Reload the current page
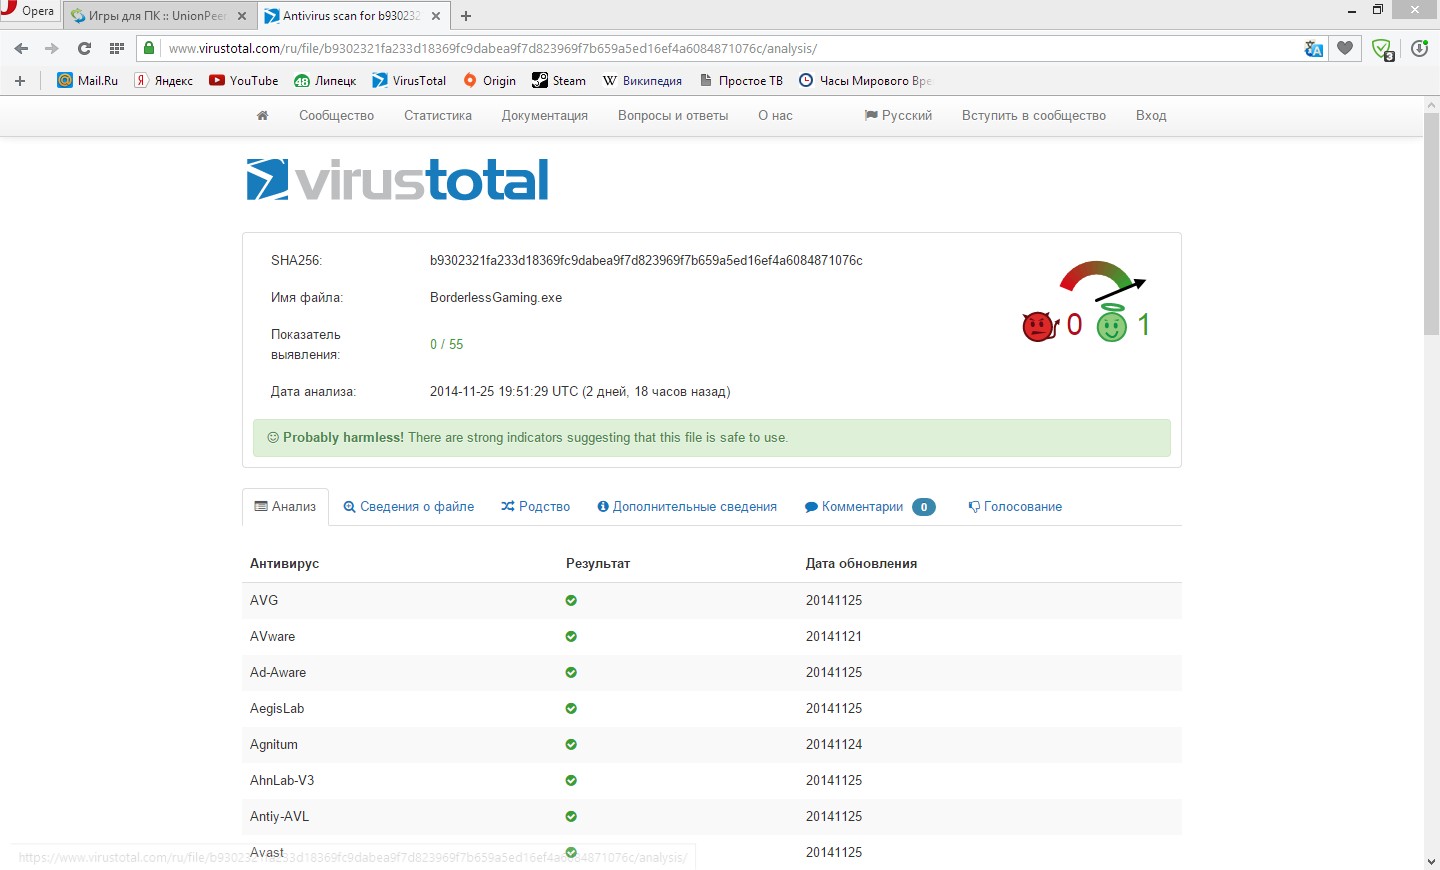This screenshot has height=870, width=1440. (x=84, y=48)
